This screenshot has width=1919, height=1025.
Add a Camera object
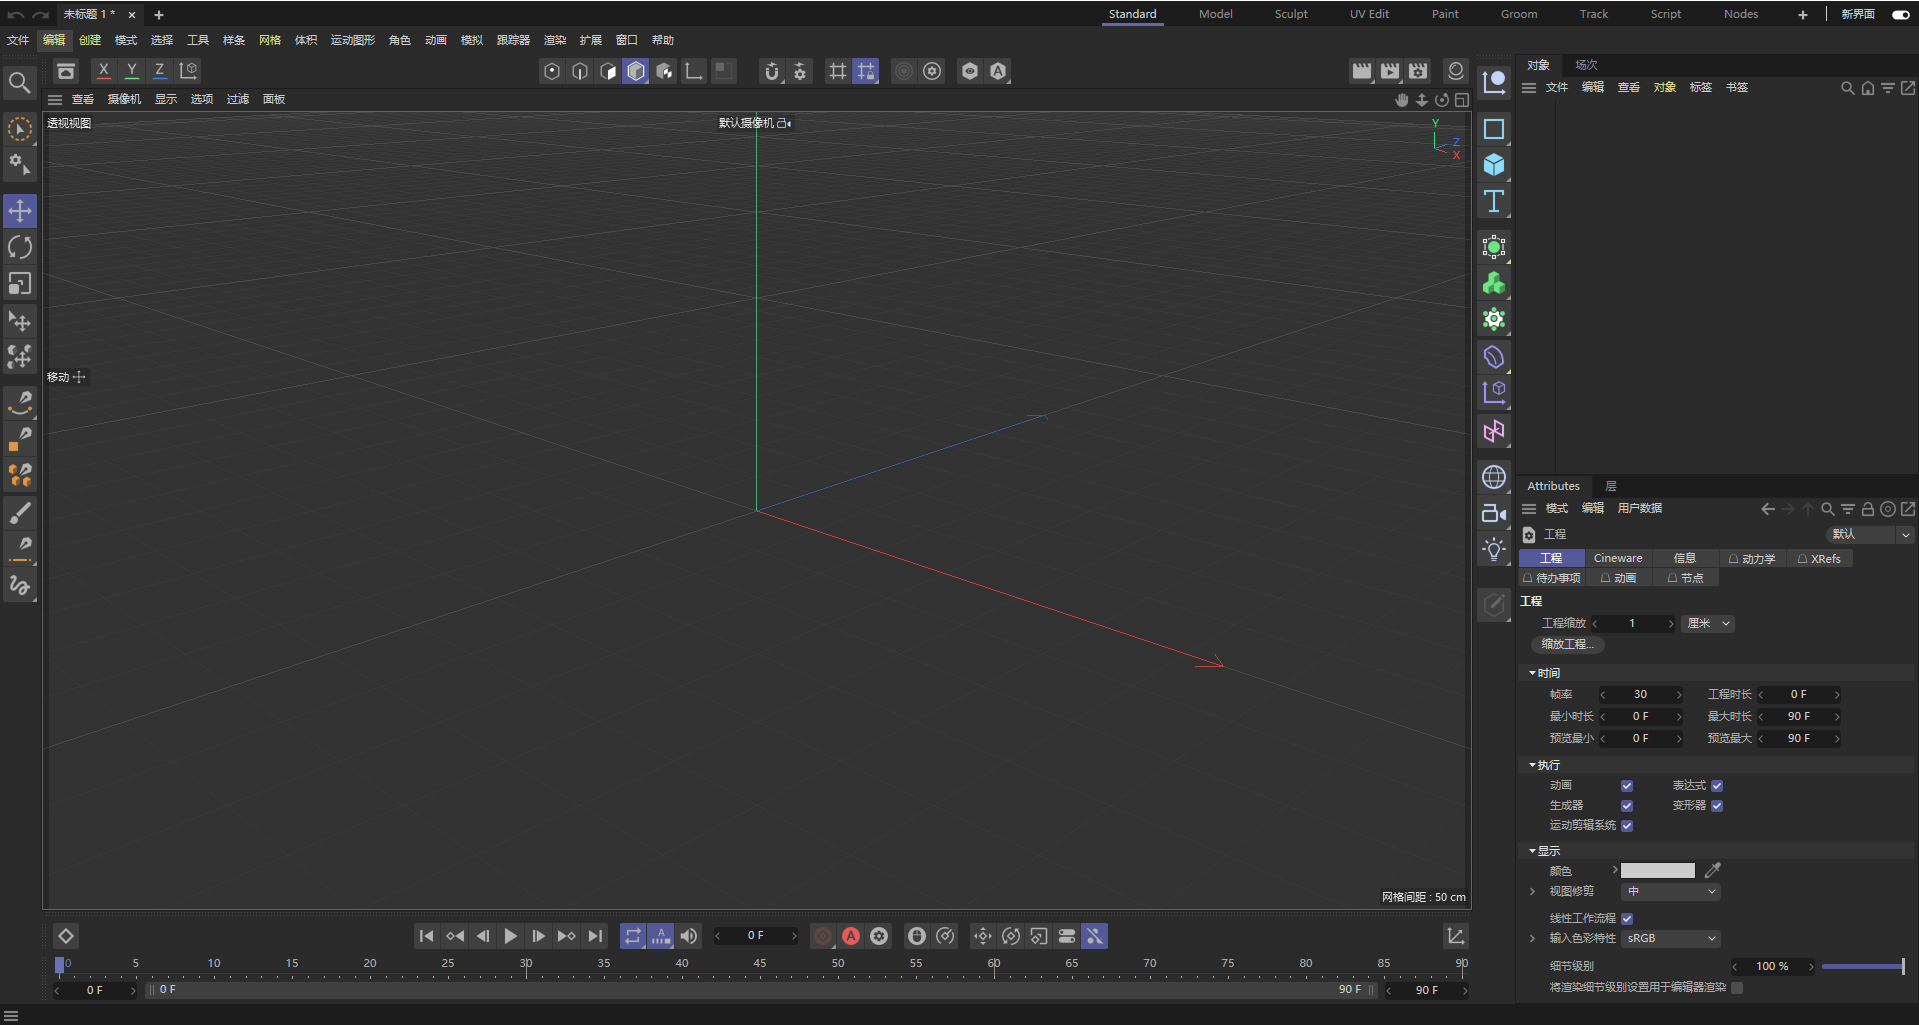(x=1494, y=513)
